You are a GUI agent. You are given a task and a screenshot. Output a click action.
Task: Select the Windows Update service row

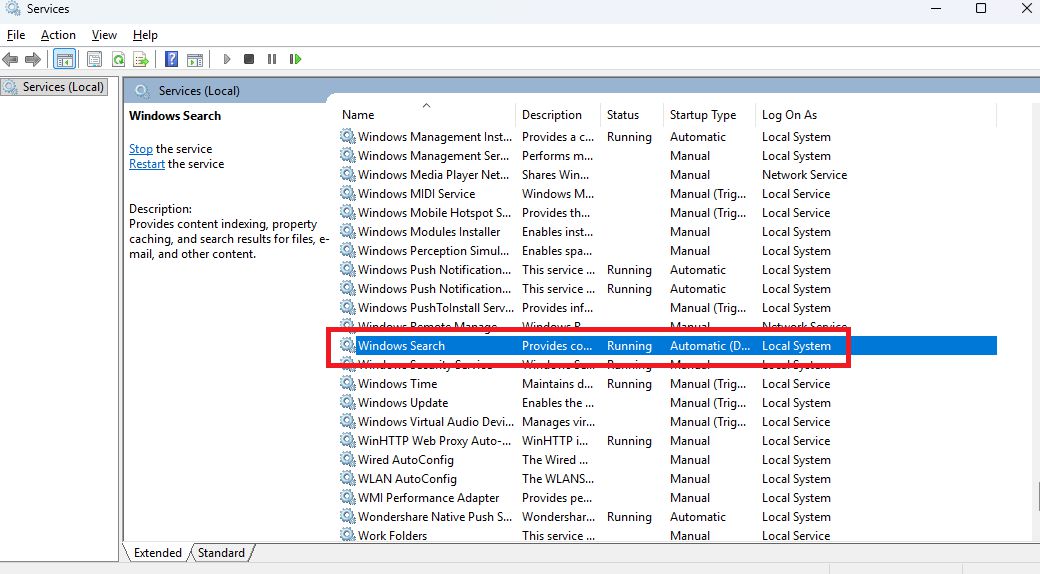(x=403, y=403)
